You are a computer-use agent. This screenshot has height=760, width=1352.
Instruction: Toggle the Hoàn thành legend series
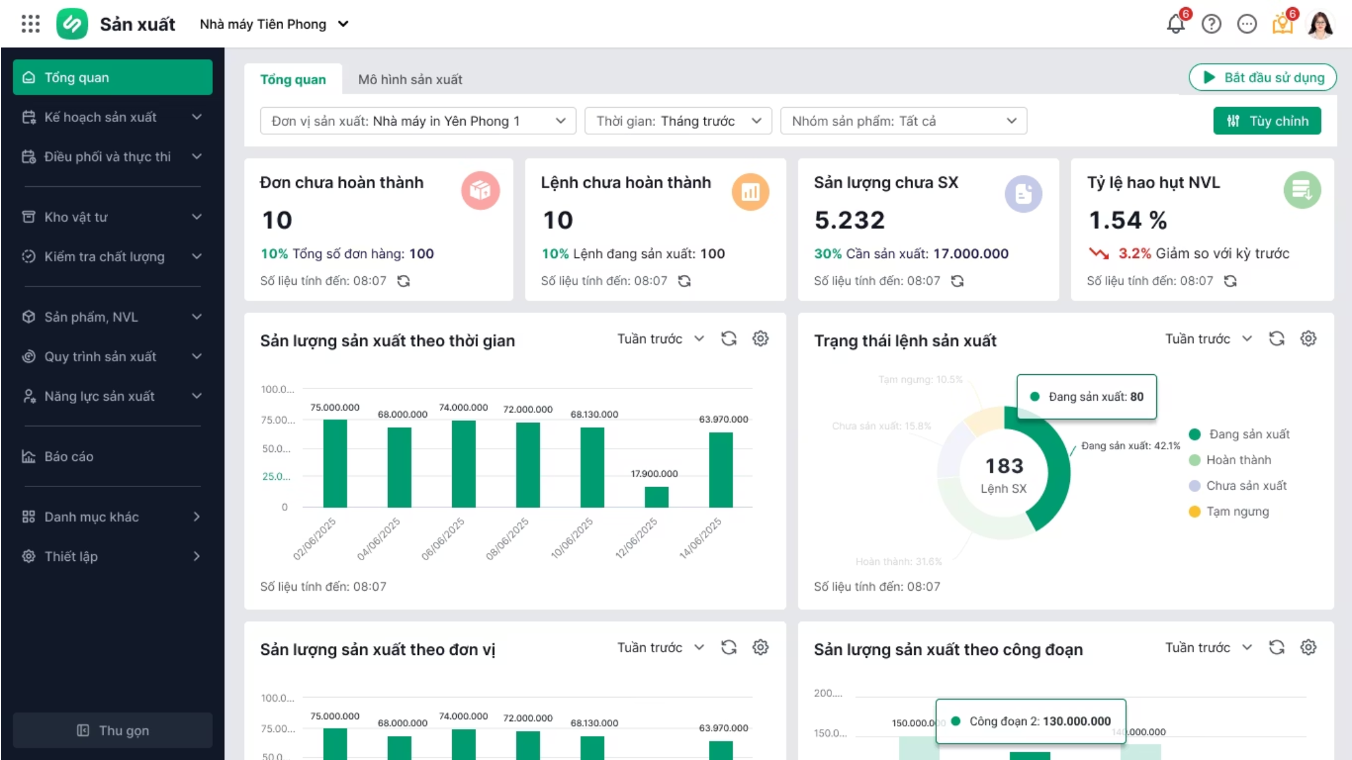pos(1238,460)
